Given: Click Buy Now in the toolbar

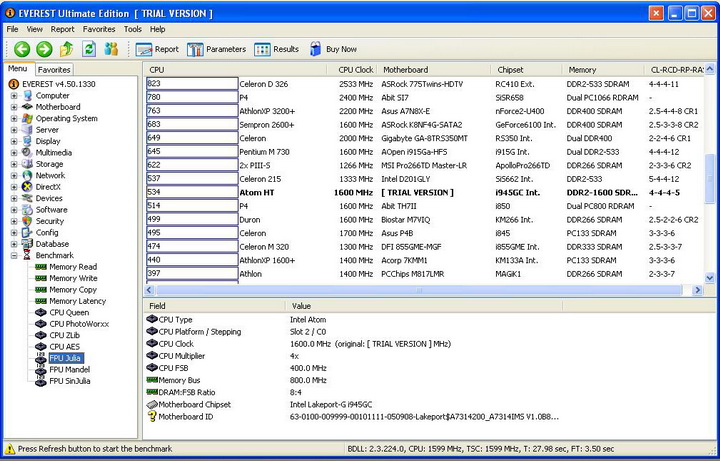Looking at the screenshot, I should tap(333, 49).
